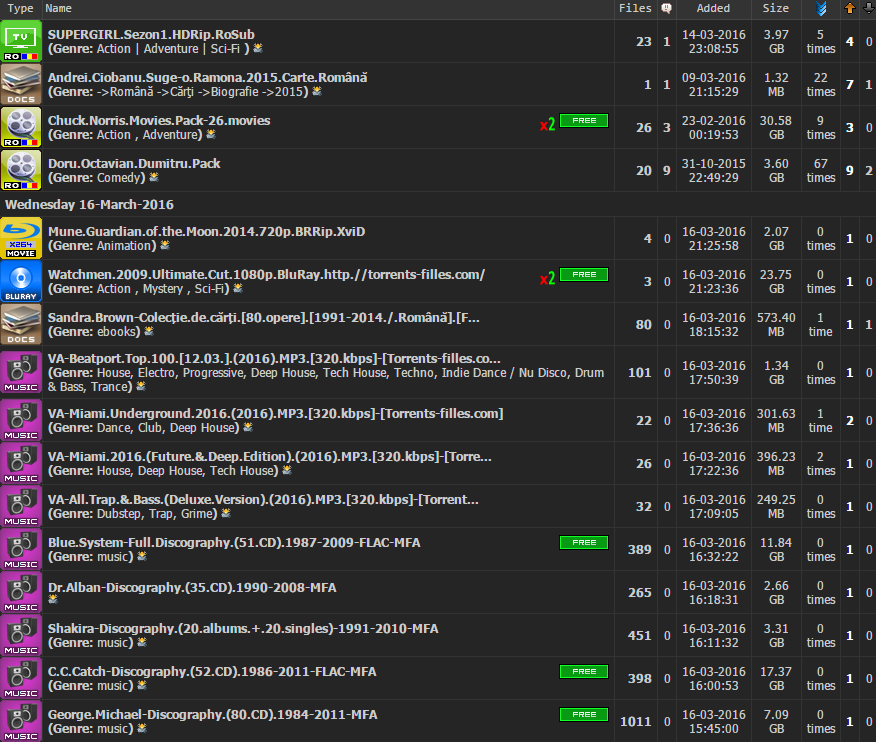Viewport: 876px width, 742px height.
Task: Click the movie reel icon for Chuck.Norris pack
Action: click(x=21, y=127)
